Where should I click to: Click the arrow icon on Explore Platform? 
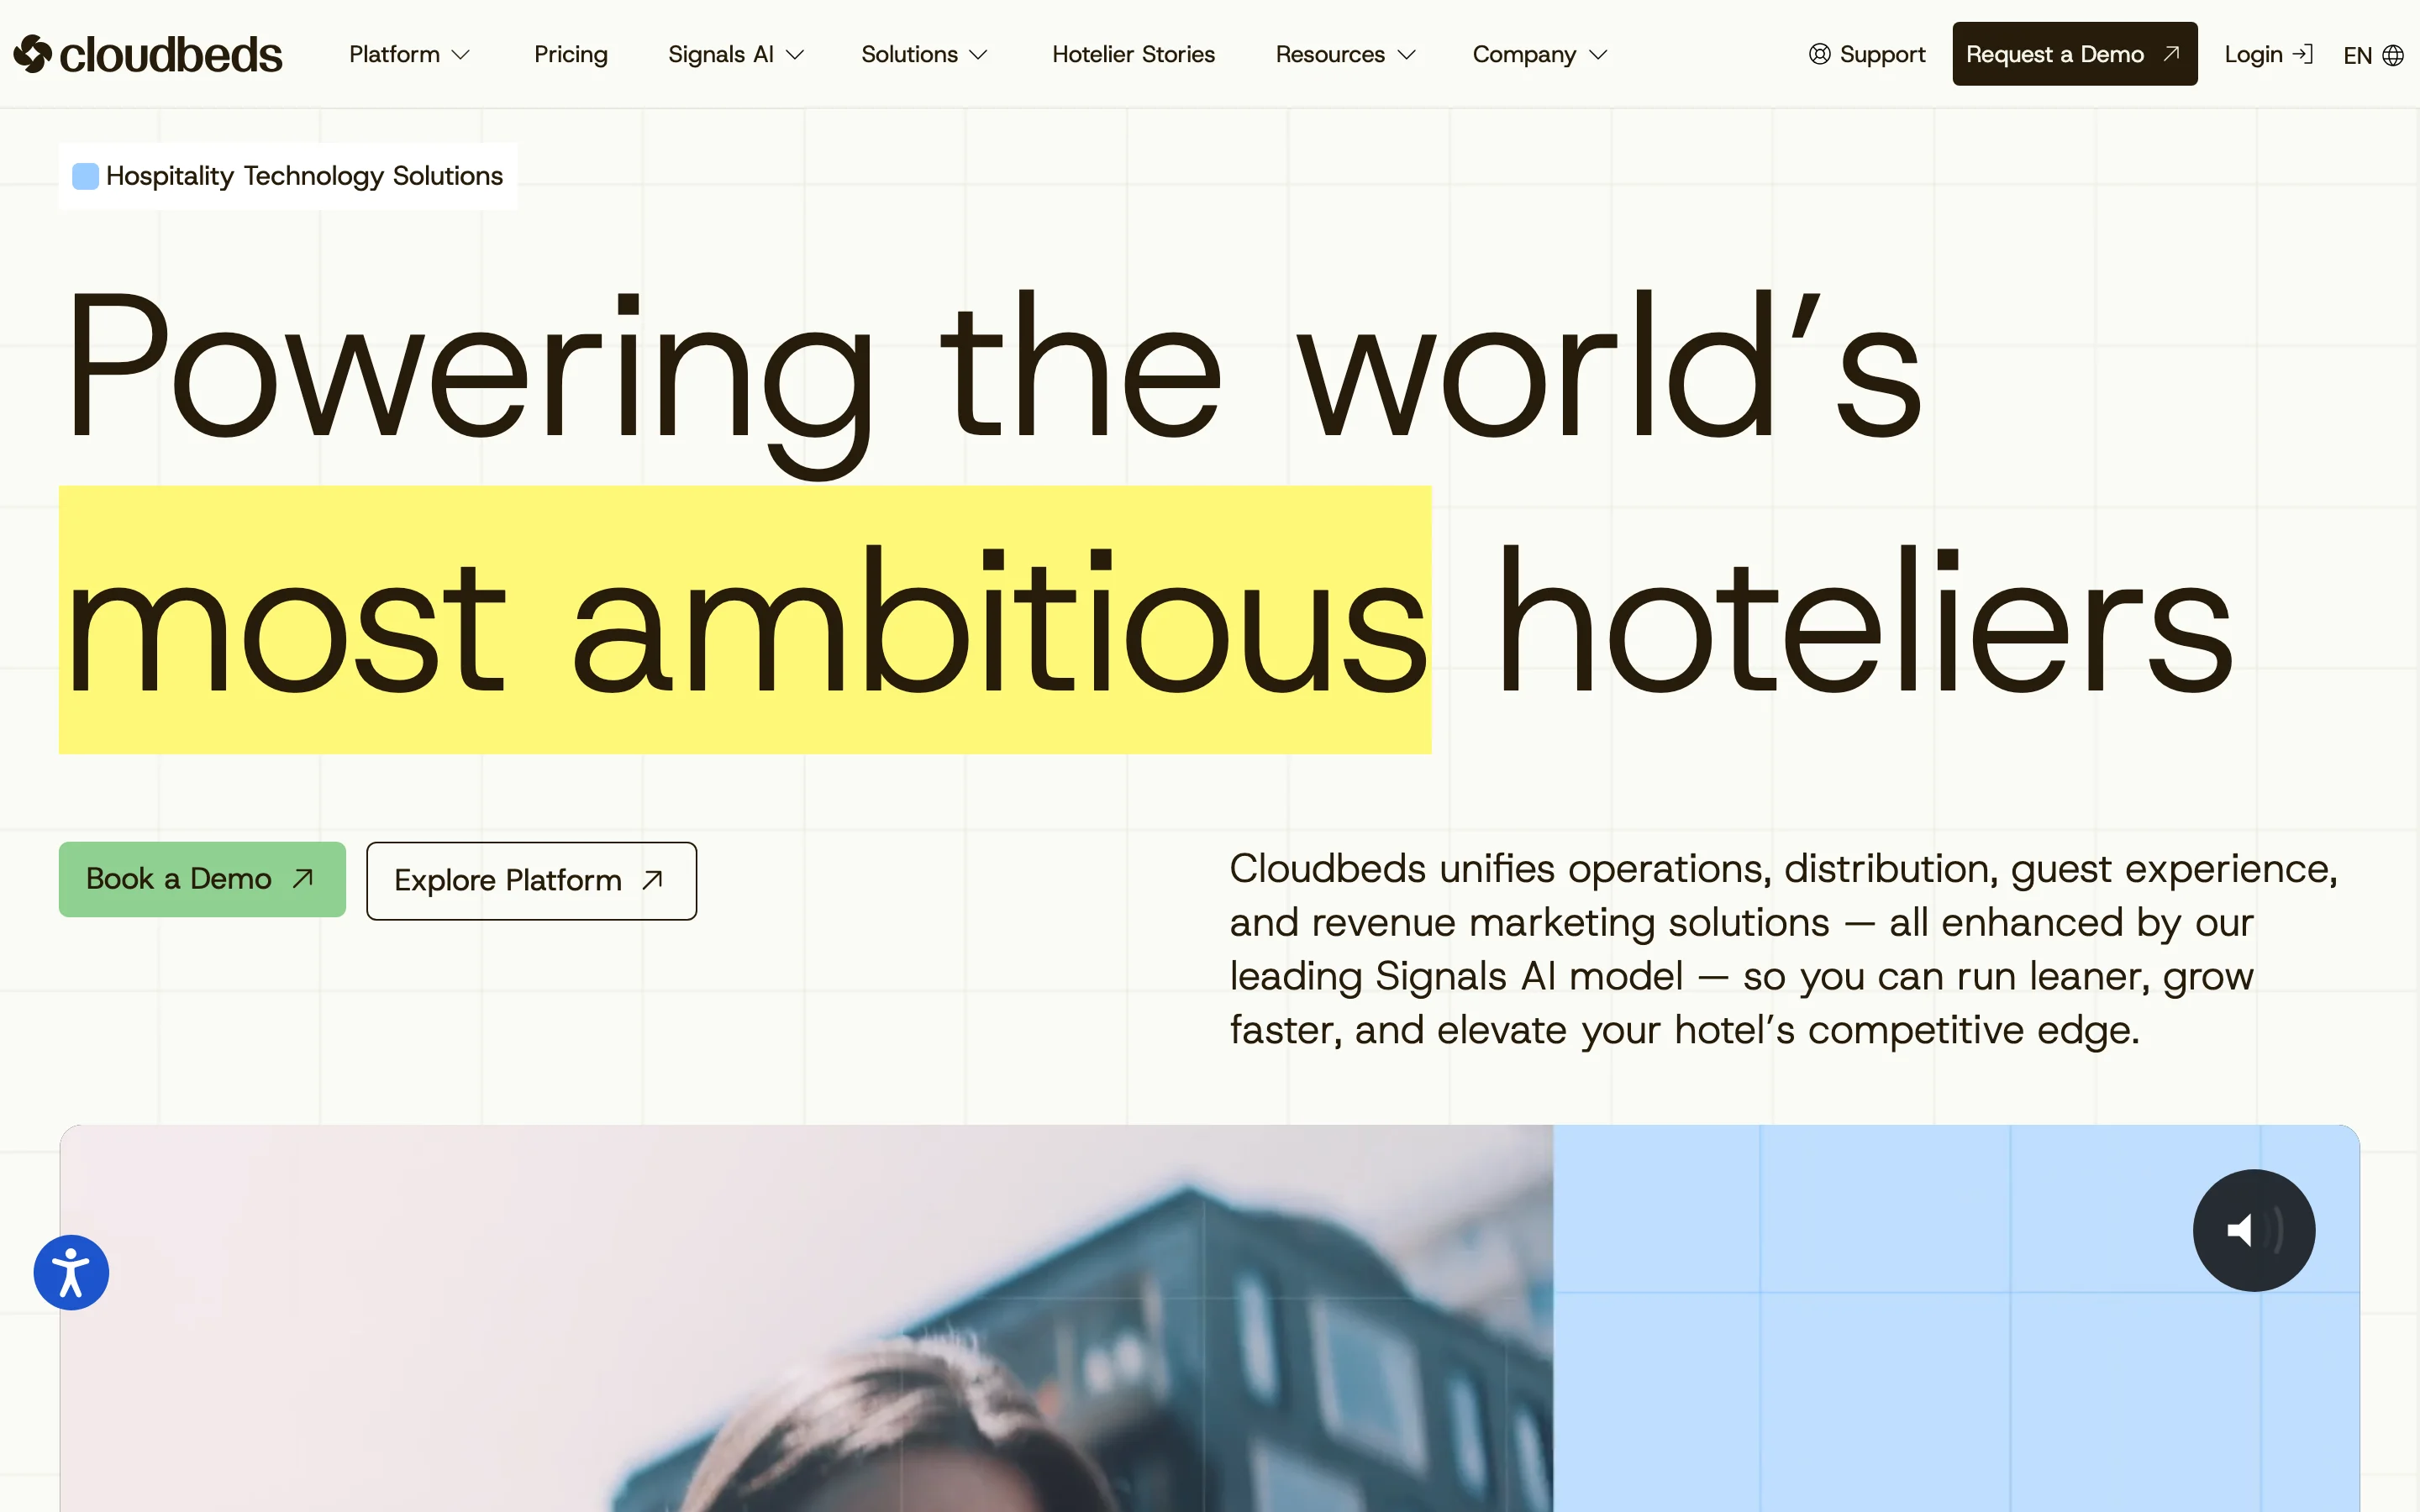tap(653, 880)
